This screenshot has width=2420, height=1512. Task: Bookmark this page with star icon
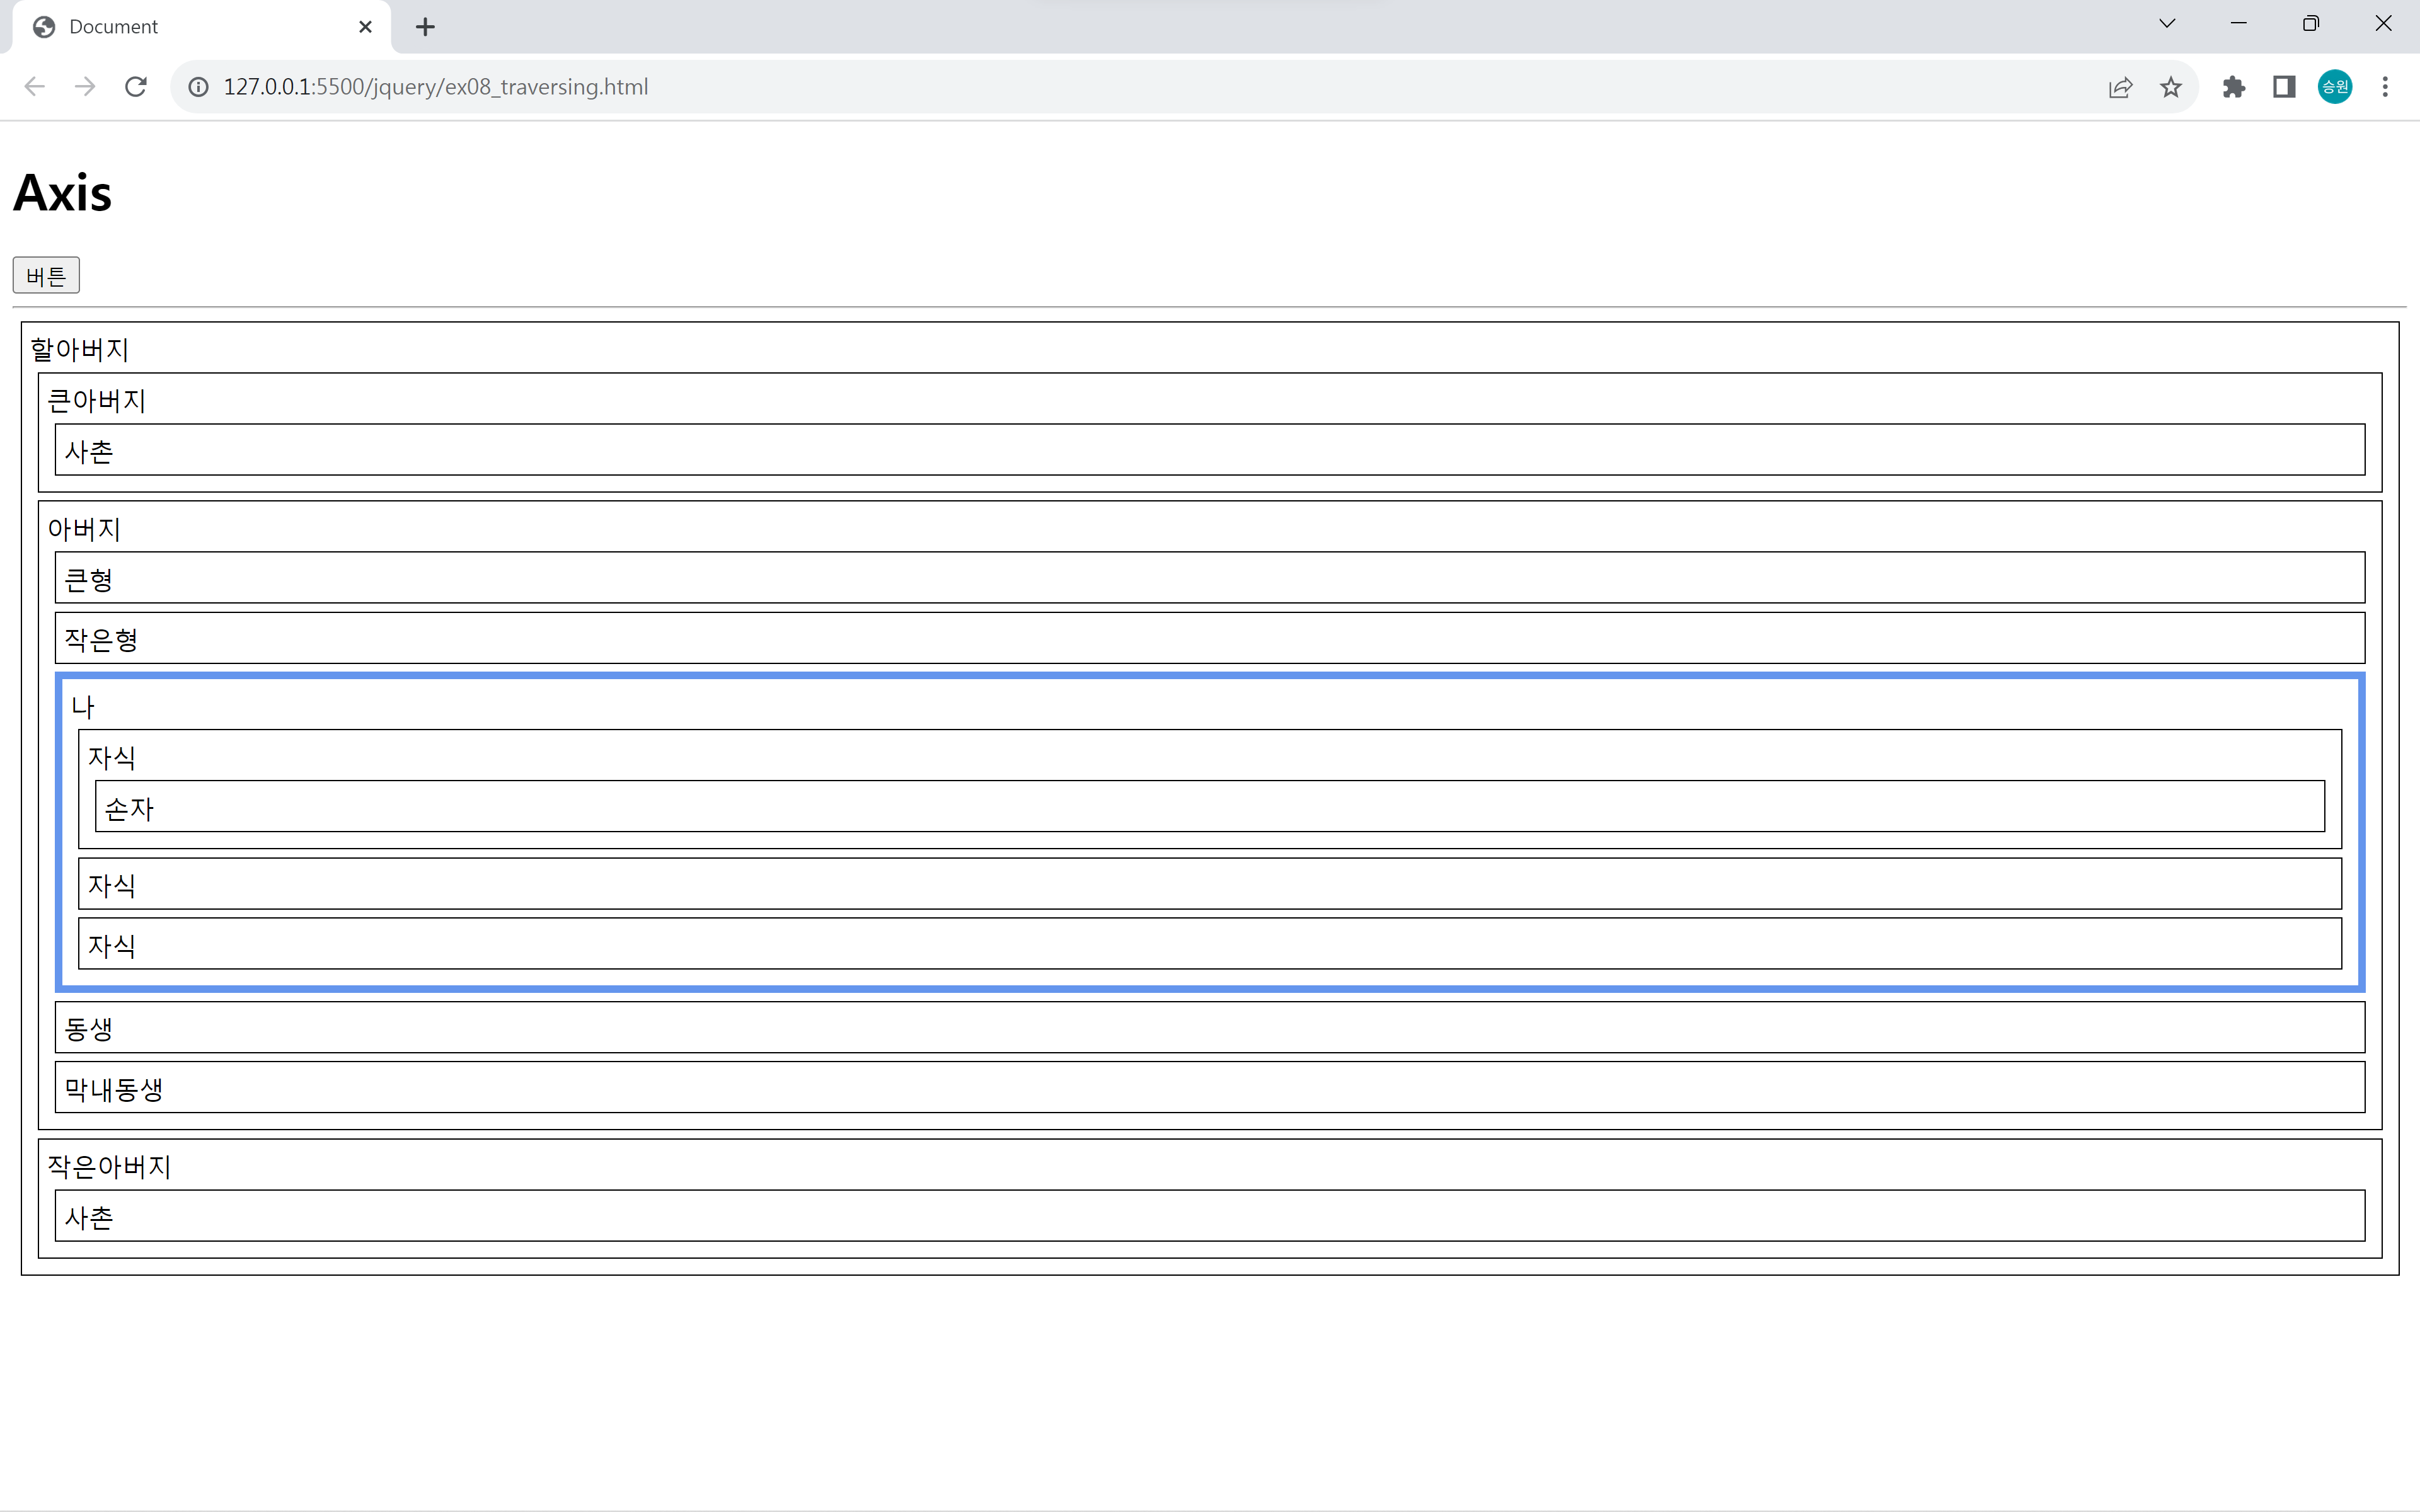click(x=2170, y=87)
